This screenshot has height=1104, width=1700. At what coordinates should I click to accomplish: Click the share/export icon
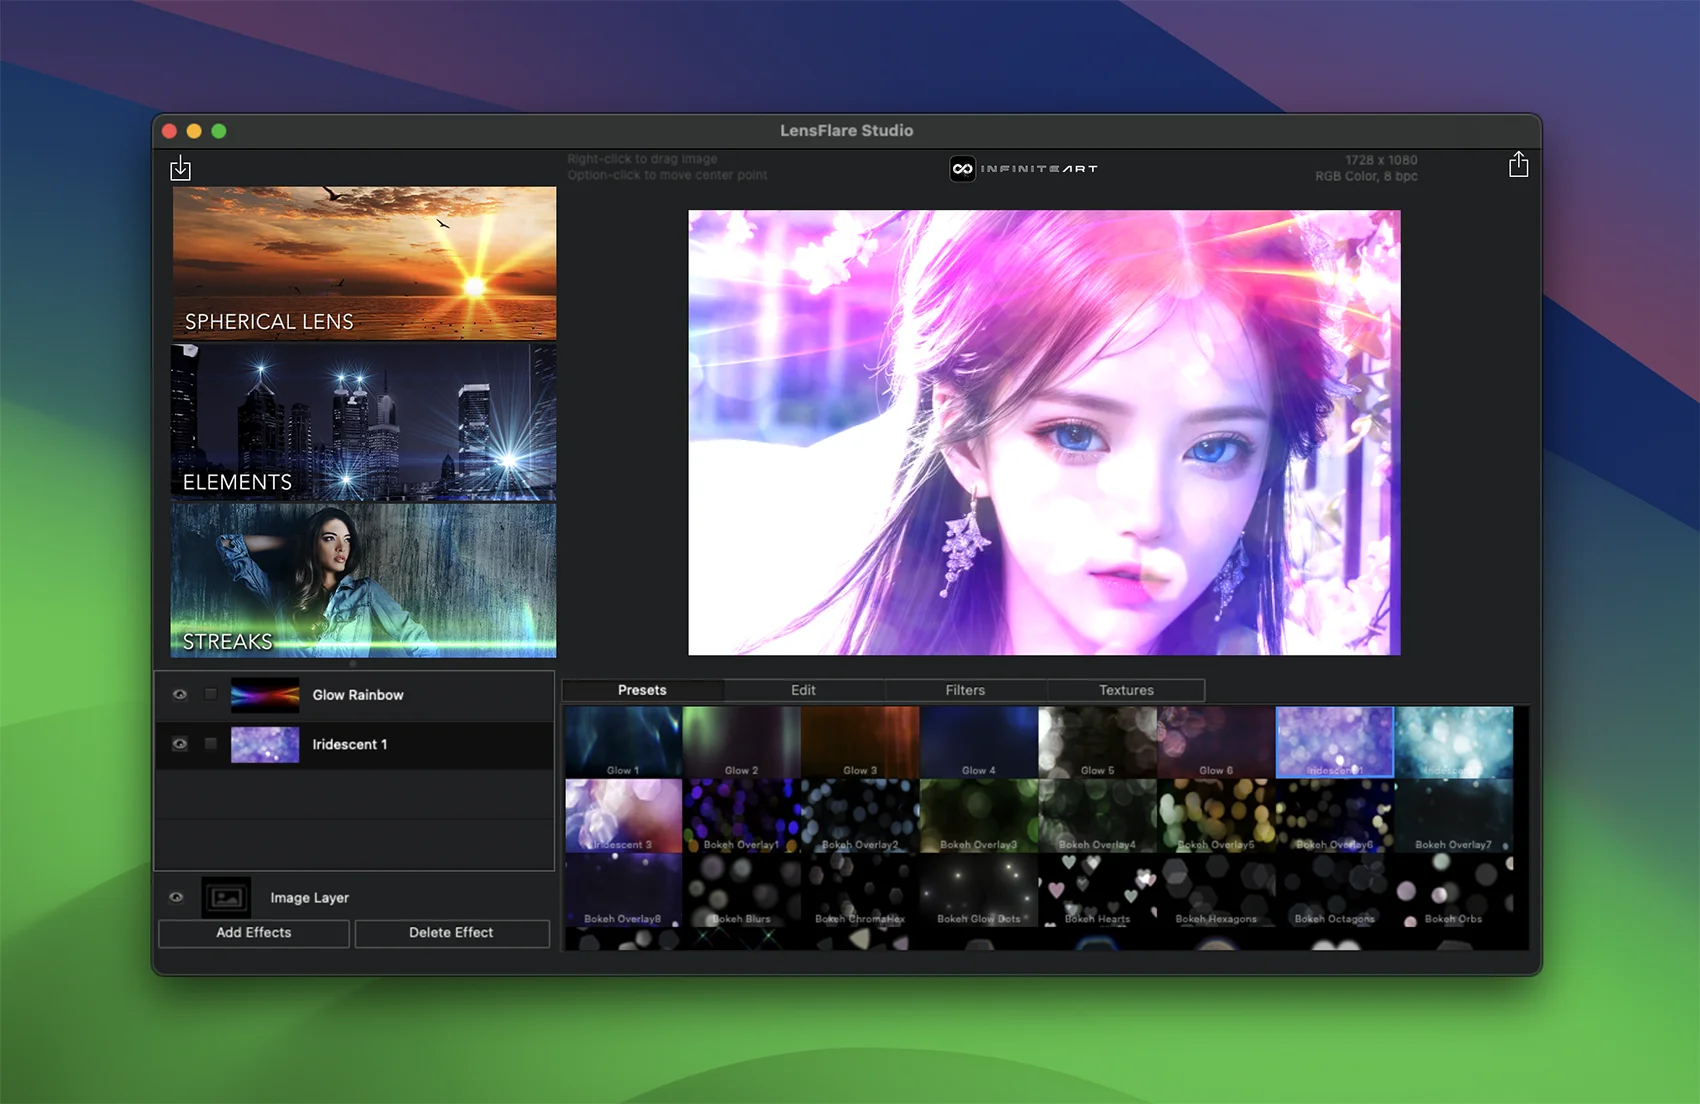click(1518, 164)
